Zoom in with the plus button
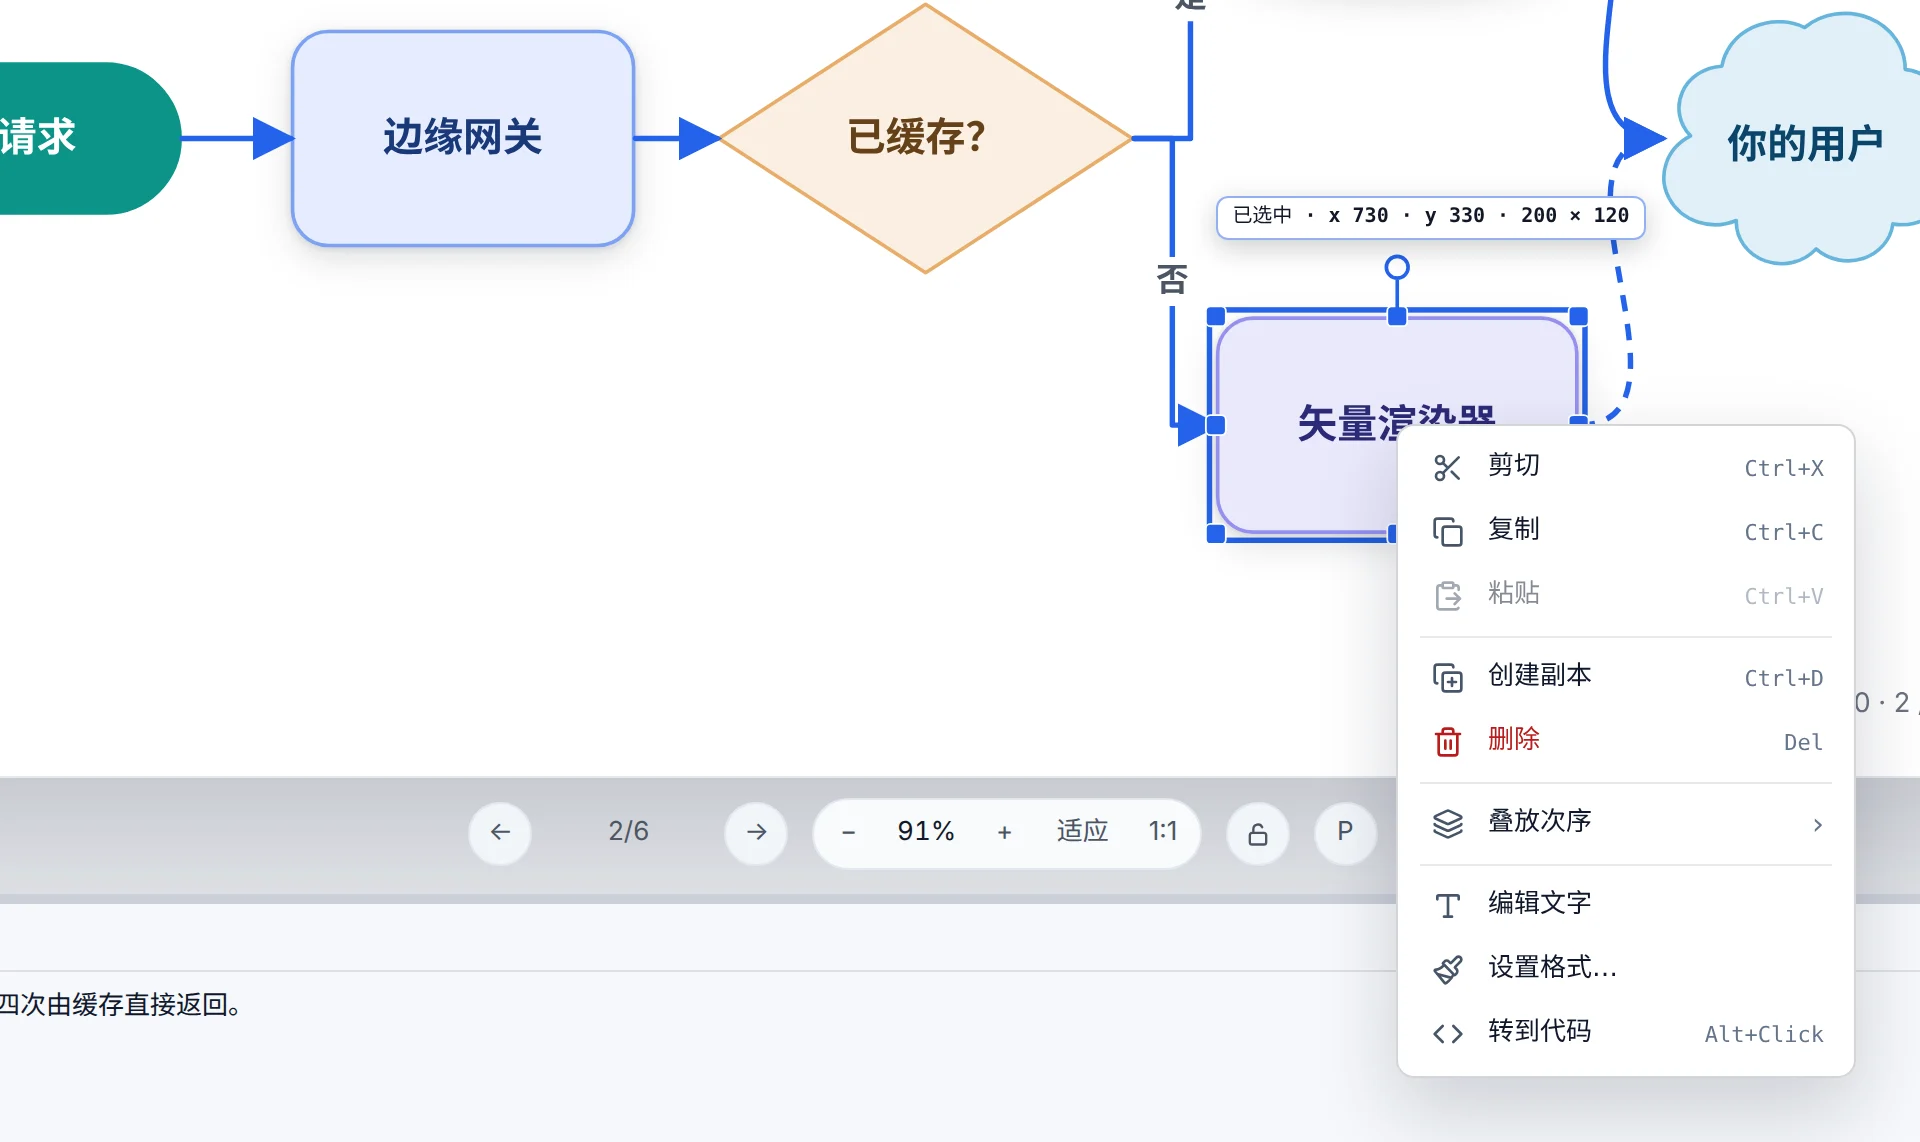The image size is (1920, 1142). [x=1005, y=832]
